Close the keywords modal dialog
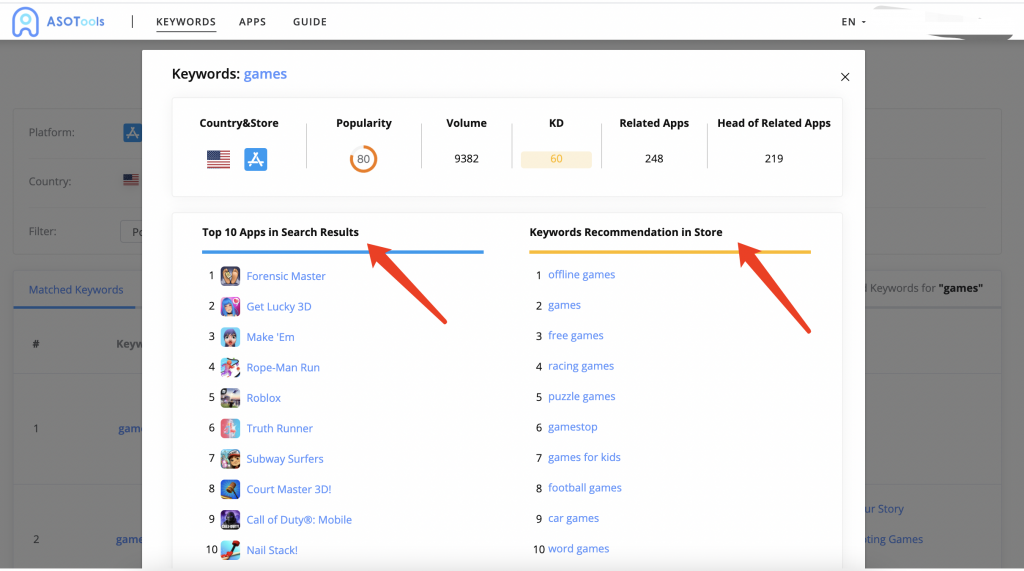The height and width of the screenshot is (571, 1024). coord(845,77)
